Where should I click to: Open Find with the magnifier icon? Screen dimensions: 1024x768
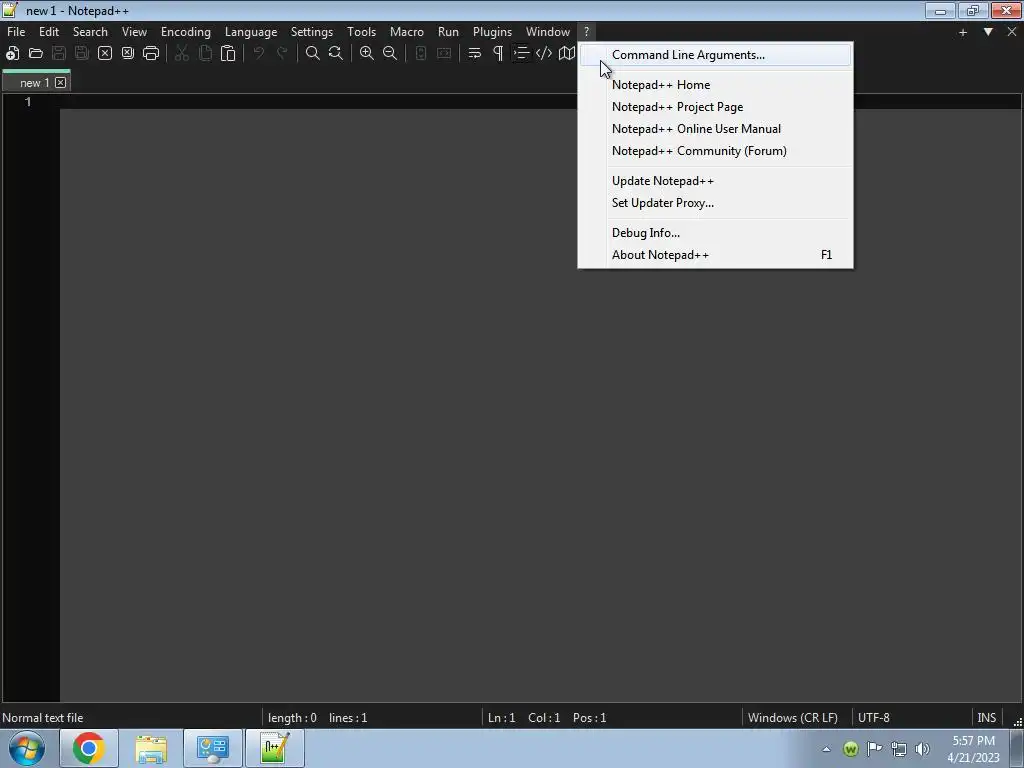coord(313,54)
